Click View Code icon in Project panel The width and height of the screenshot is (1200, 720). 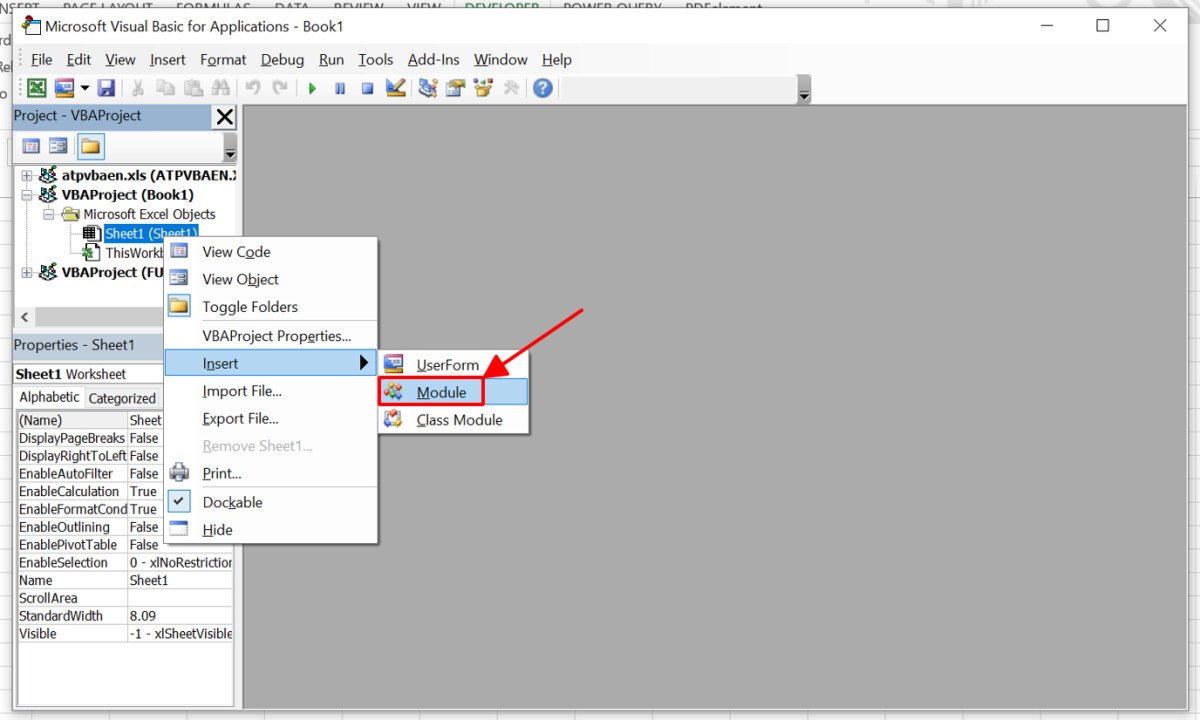32,146
